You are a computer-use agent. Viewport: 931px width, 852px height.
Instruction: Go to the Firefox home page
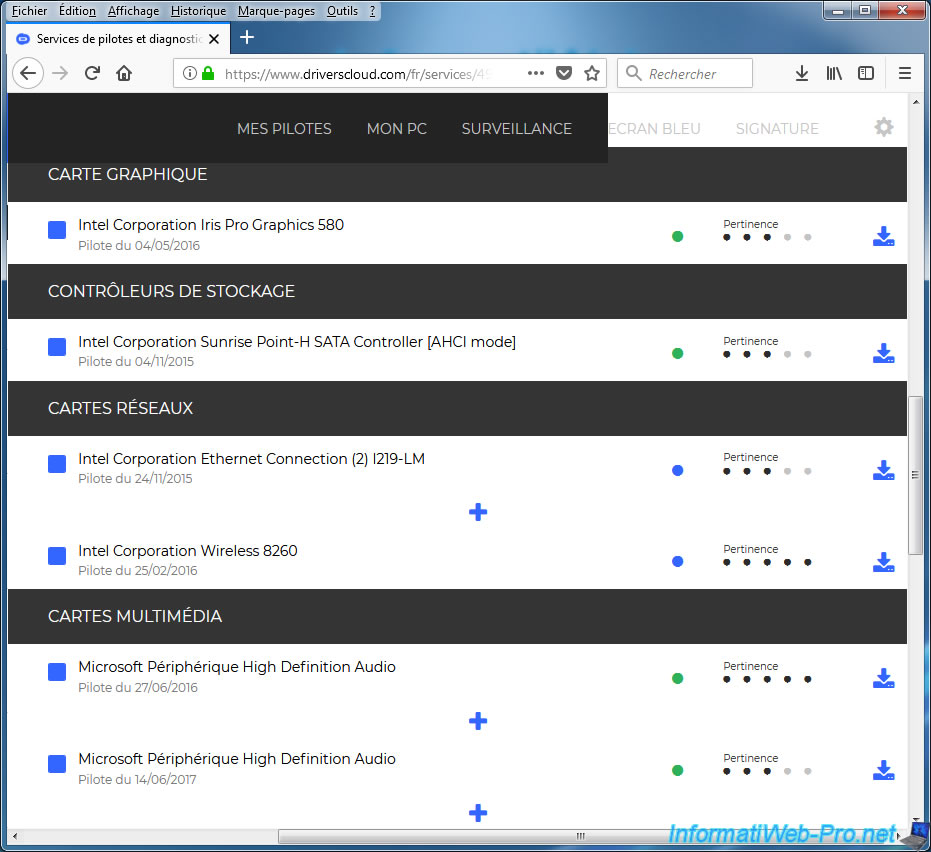pyautogui.click(x=124, y=73)
